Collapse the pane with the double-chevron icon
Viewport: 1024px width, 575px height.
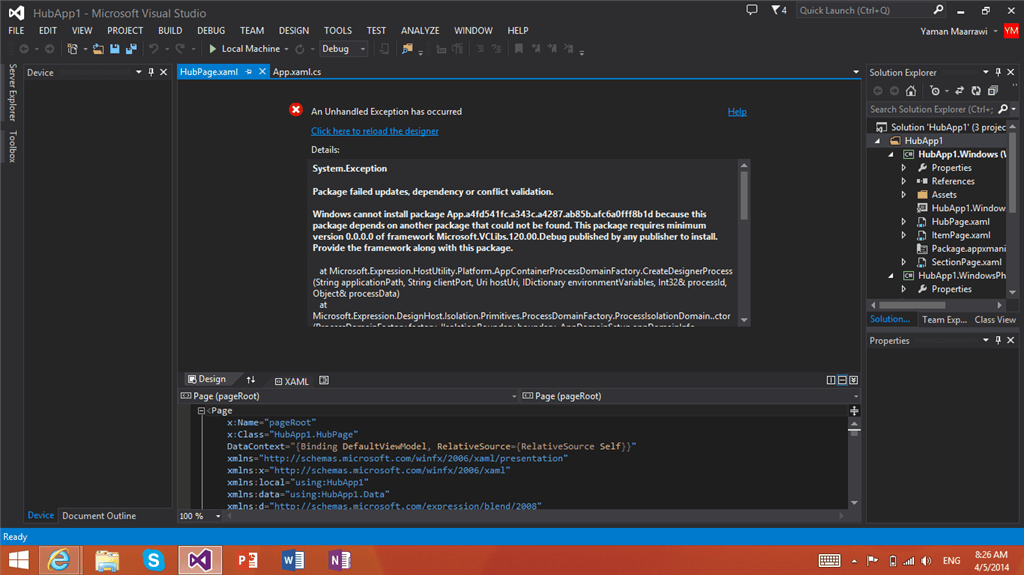854,380
